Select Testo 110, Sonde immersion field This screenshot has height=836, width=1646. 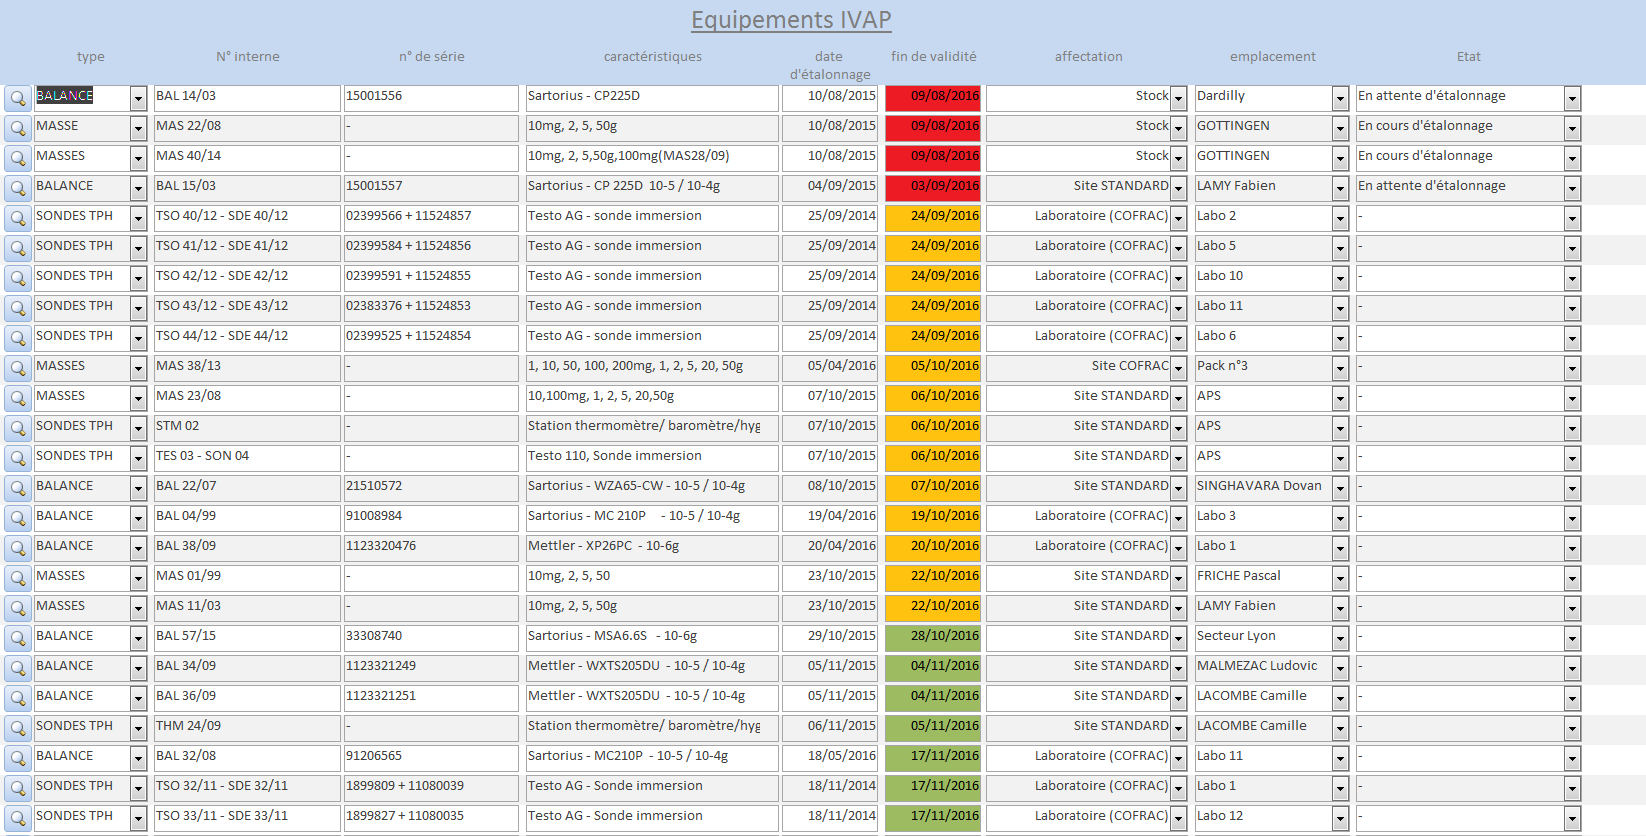tap(652, 458)
